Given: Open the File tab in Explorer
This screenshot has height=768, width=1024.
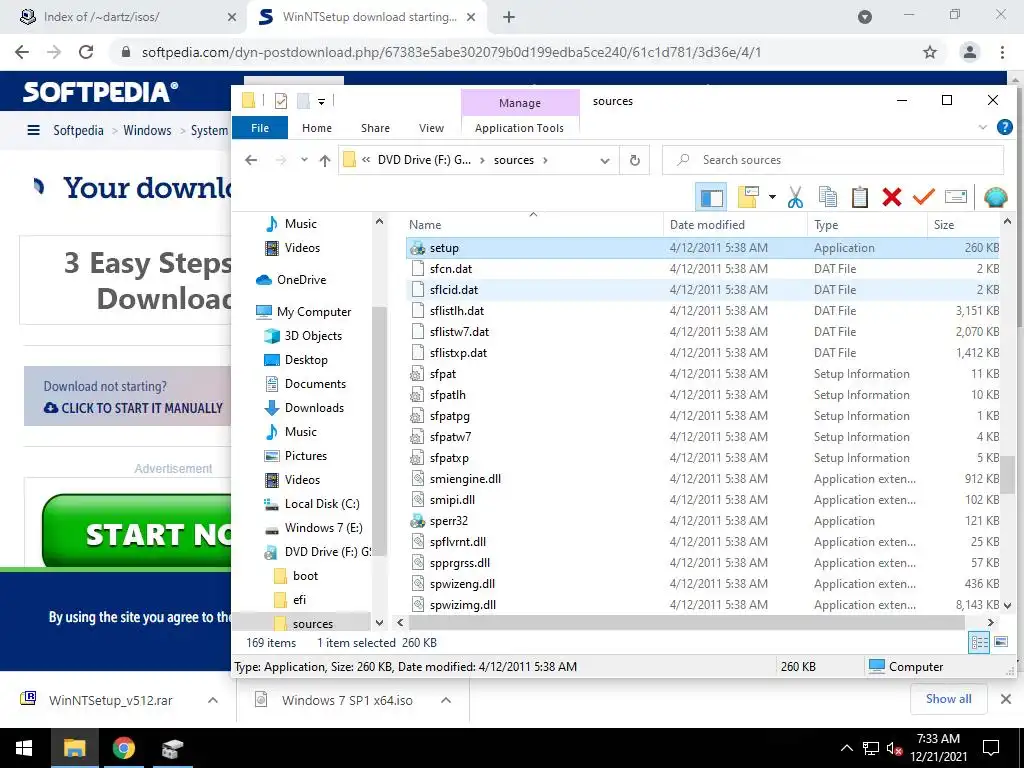Looking at the screenshot, I should click(x=260, y=128).
